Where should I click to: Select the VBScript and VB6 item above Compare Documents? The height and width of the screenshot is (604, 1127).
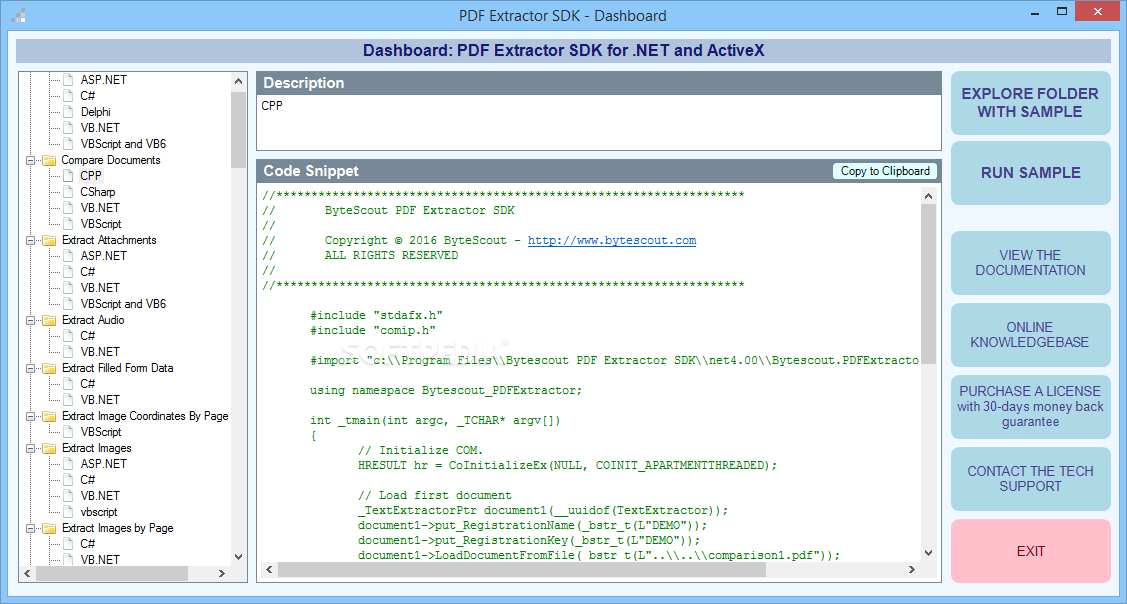(x=123, y=144)
